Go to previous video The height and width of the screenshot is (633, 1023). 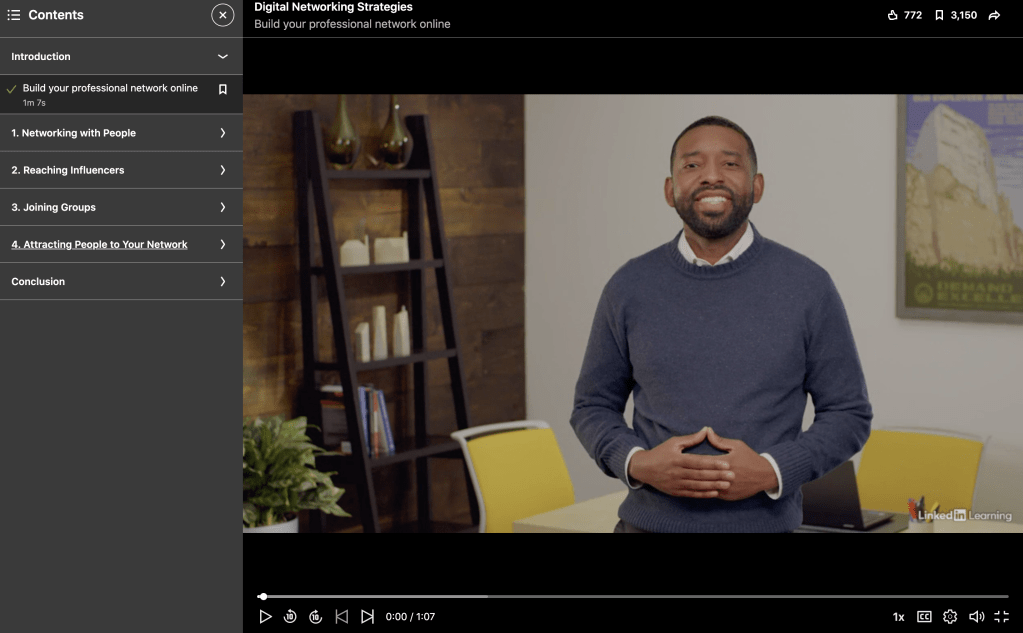341,617
